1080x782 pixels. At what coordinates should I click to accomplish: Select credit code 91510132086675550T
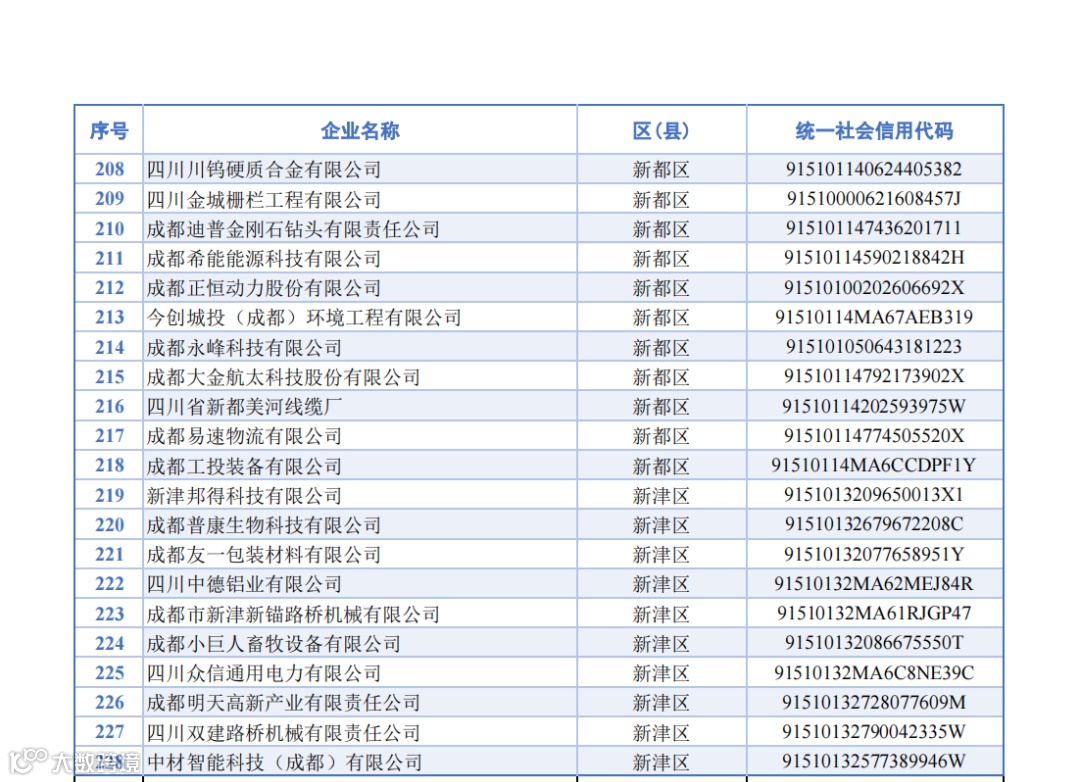[x=874, y=643]
